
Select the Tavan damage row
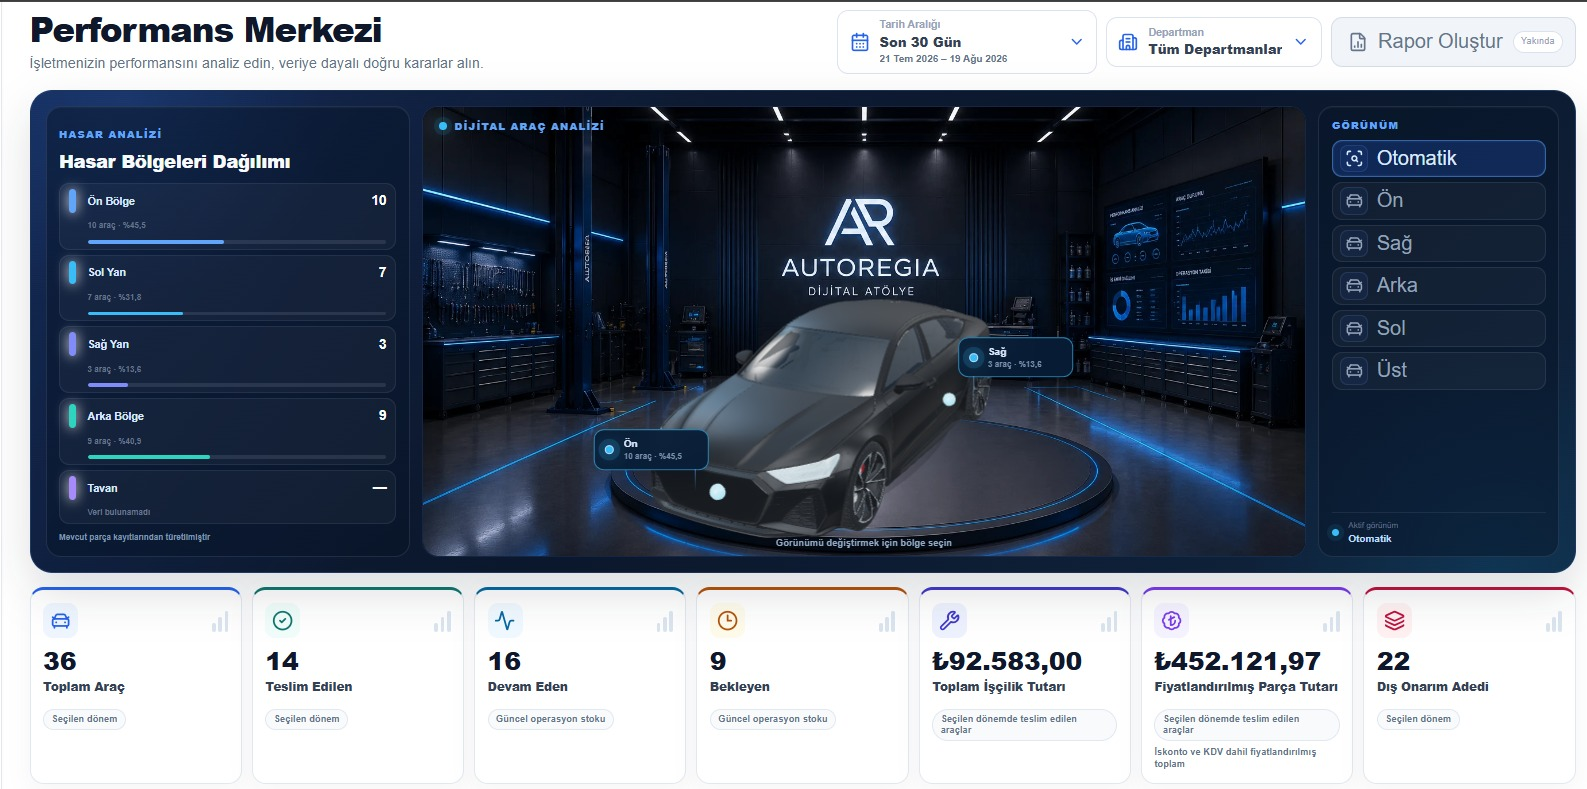227,498
